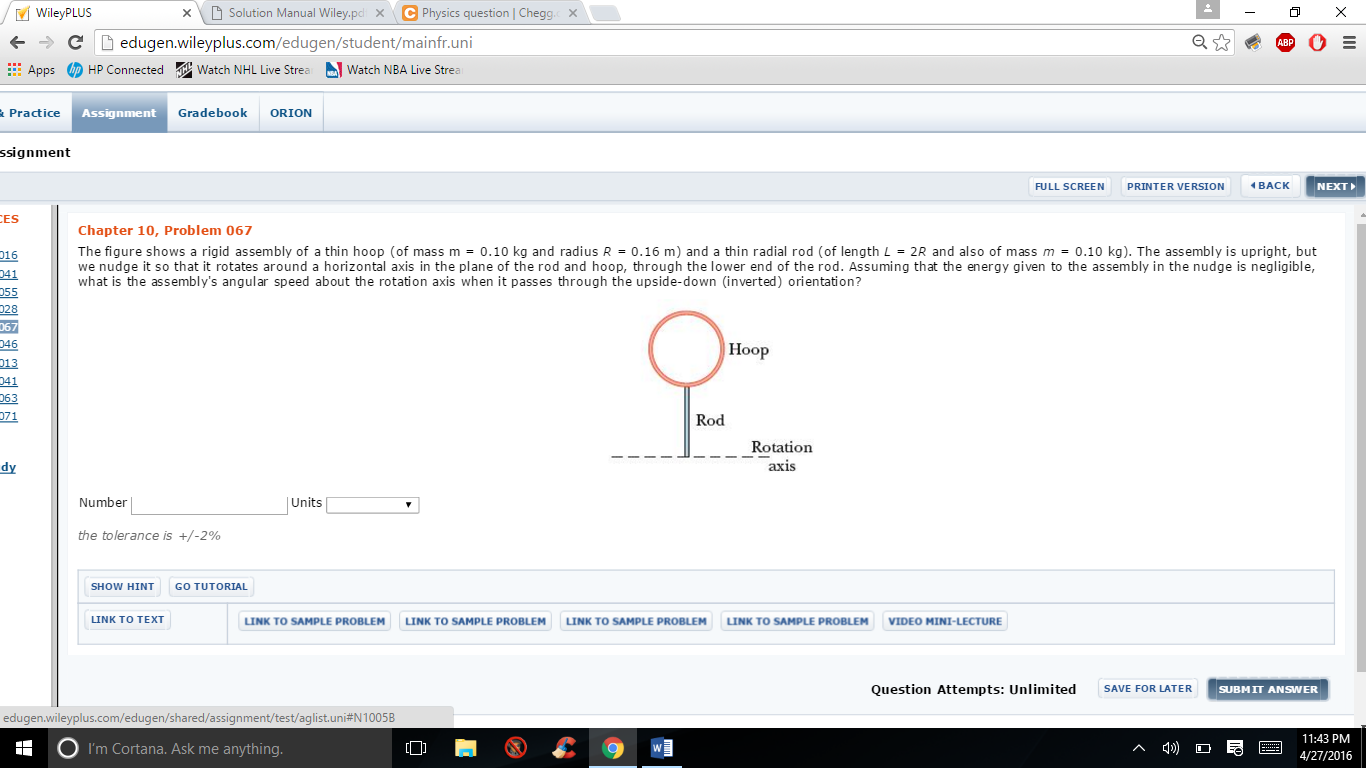Open the Task View icon on the taskbar
Image resolution: width=1366 pixels, height=768 pixels.
(x=414, y=747)
